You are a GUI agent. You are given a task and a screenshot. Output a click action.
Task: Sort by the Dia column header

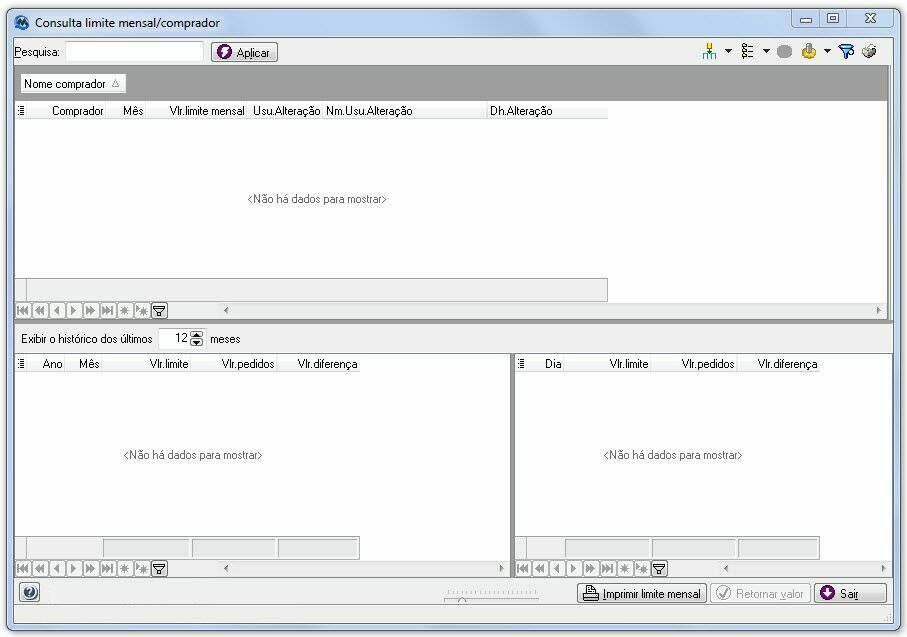click(x=545, y=364)
